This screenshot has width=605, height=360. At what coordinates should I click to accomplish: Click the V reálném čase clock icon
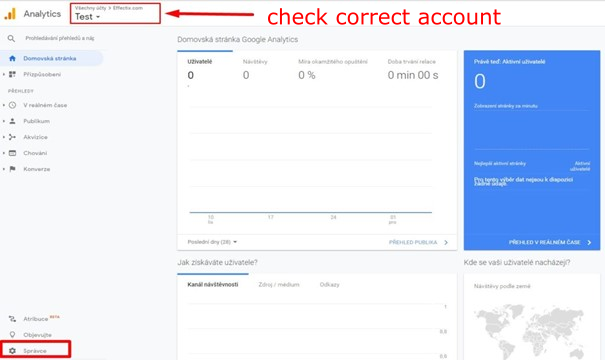(x=12, y=105)
